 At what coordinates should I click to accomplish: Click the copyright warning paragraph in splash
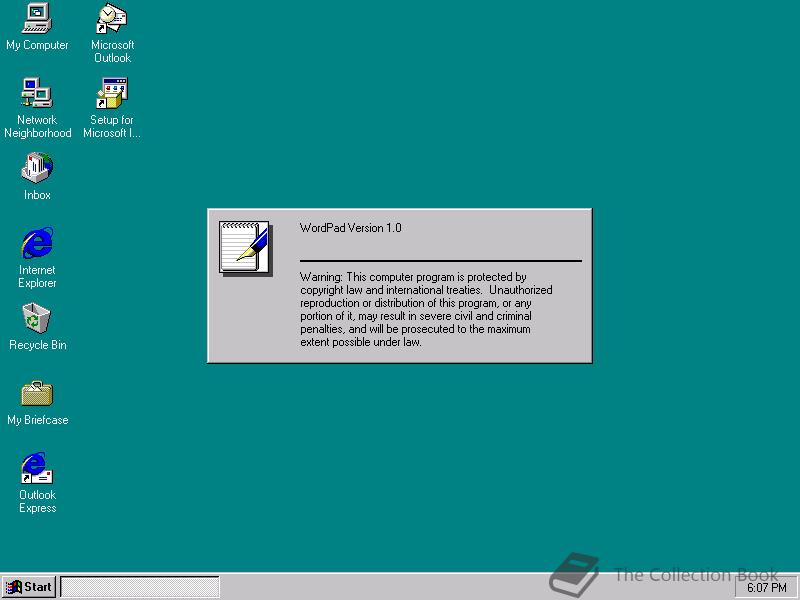click(426, 309)
